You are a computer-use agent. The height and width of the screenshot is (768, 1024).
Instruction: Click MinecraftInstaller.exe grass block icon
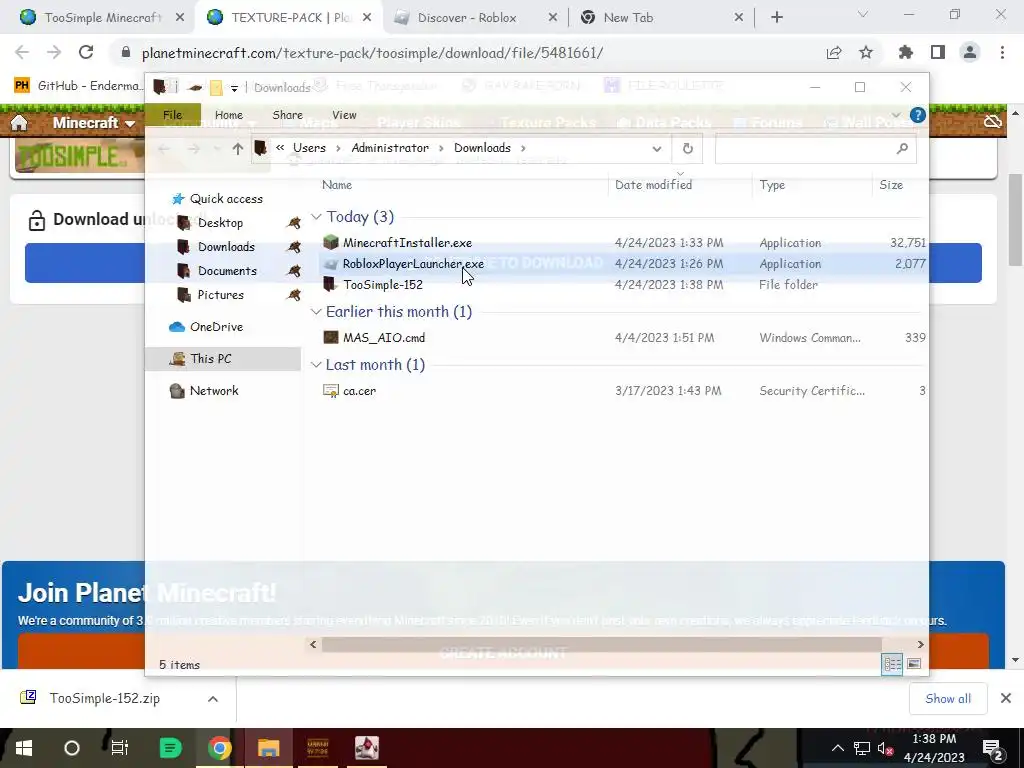tap(331, 242)
